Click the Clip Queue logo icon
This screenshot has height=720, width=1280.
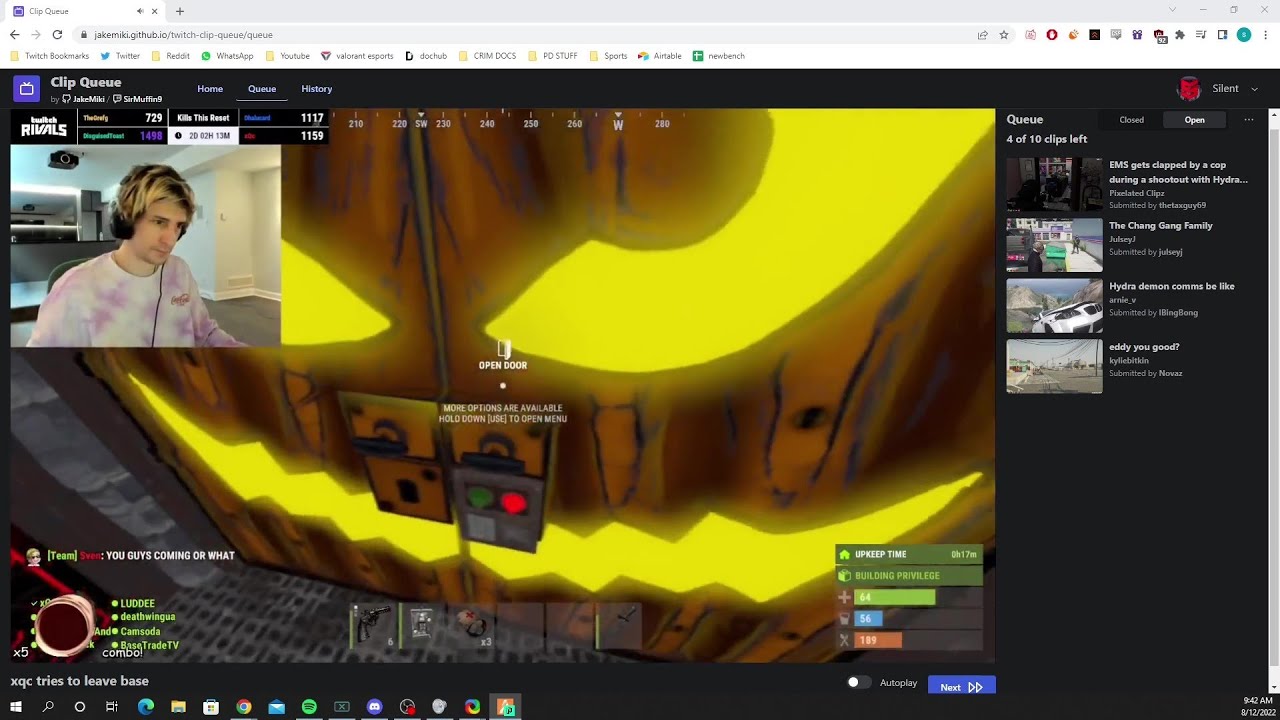pos(26,89)
